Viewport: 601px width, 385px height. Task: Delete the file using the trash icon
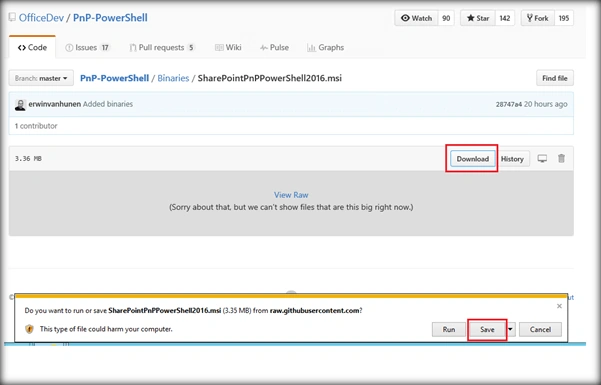[561, 158]
